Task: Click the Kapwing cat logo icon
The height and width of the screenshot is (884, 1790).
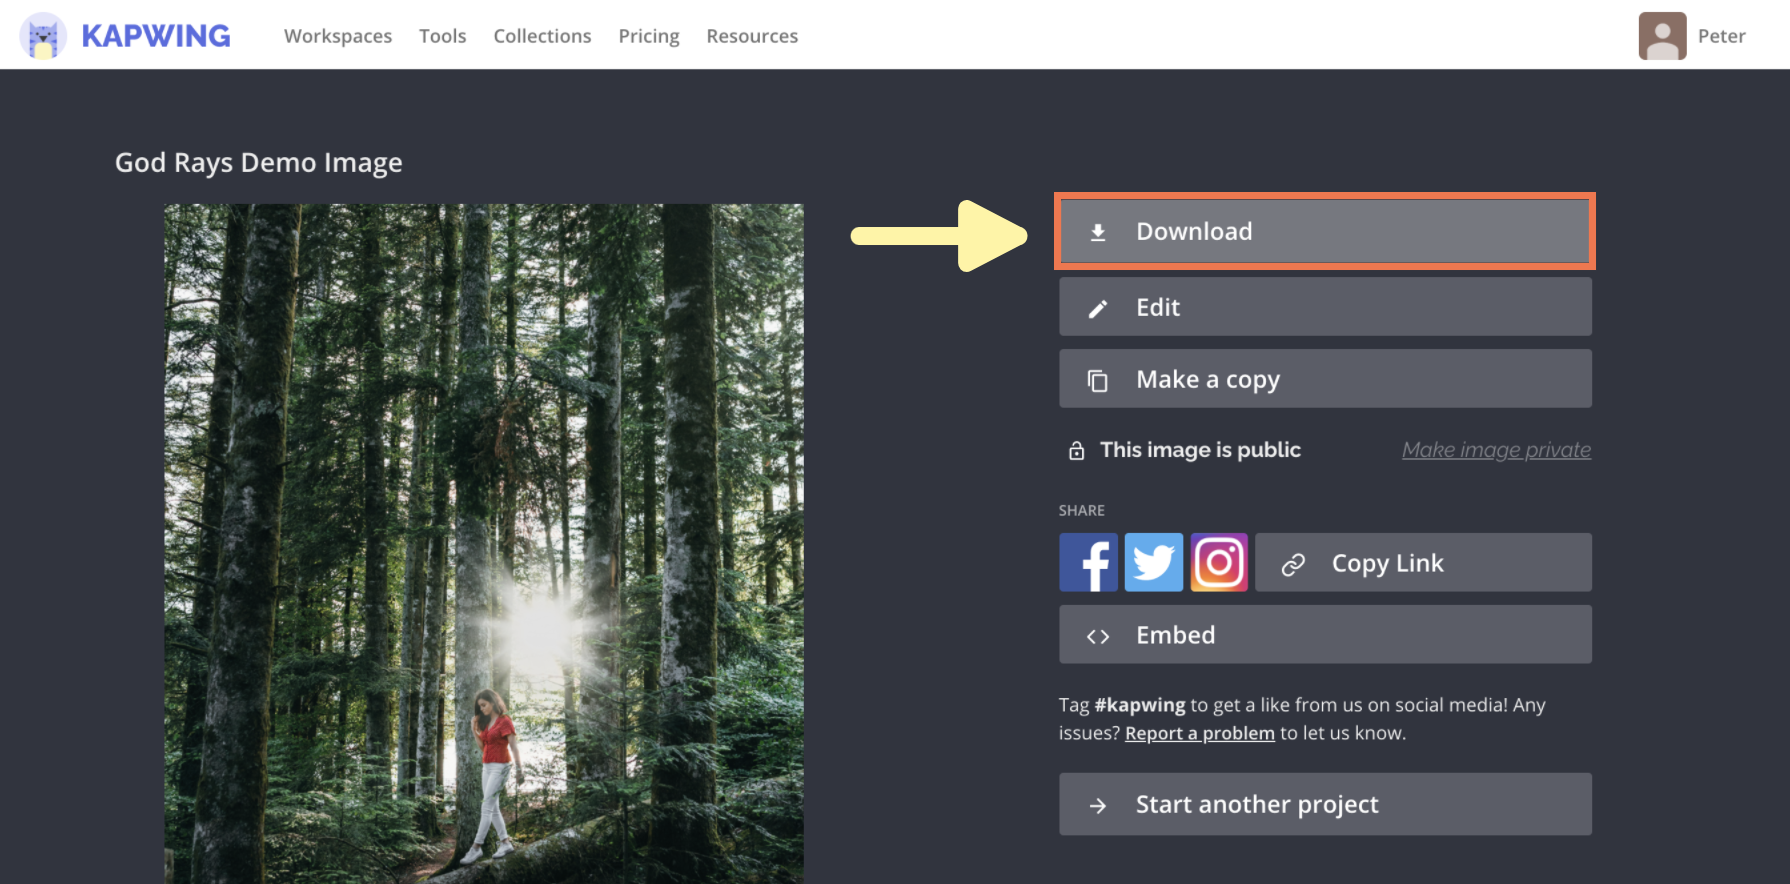Action: pos(43,36)
